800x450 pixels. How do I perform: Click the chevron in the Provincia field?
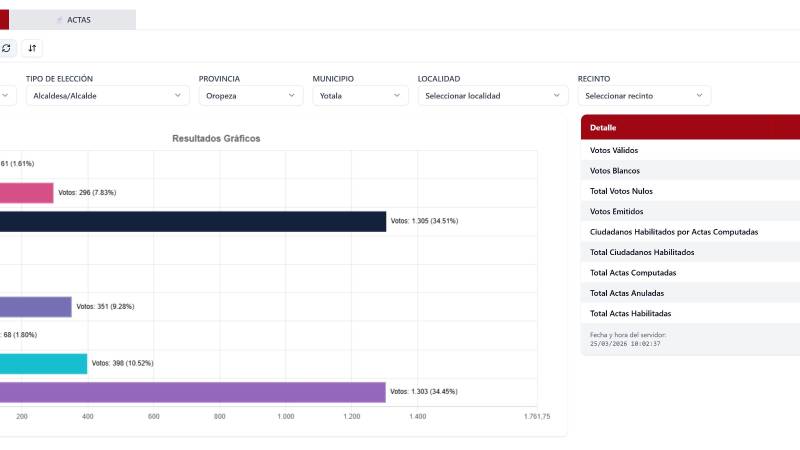pyautogui.click(x=292, y=96)
